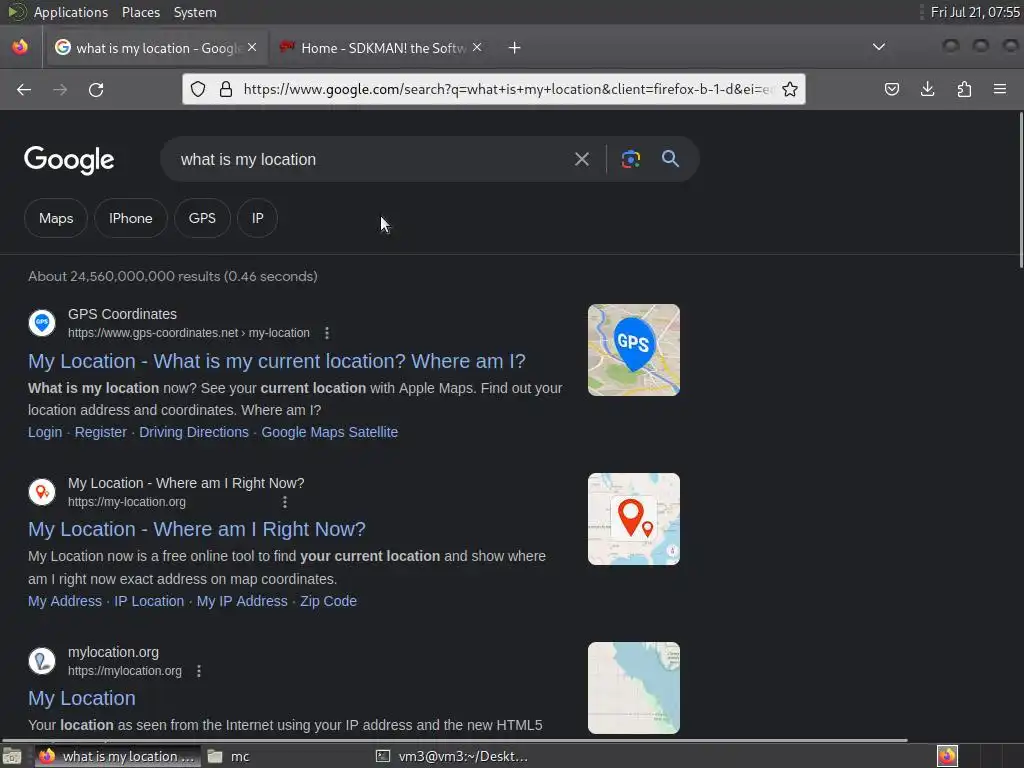Image resolution: width=1024 pixels, height=768 pixels.
Task: Open the Google Maps Satellite sitelink
Action: click(330, 432)
